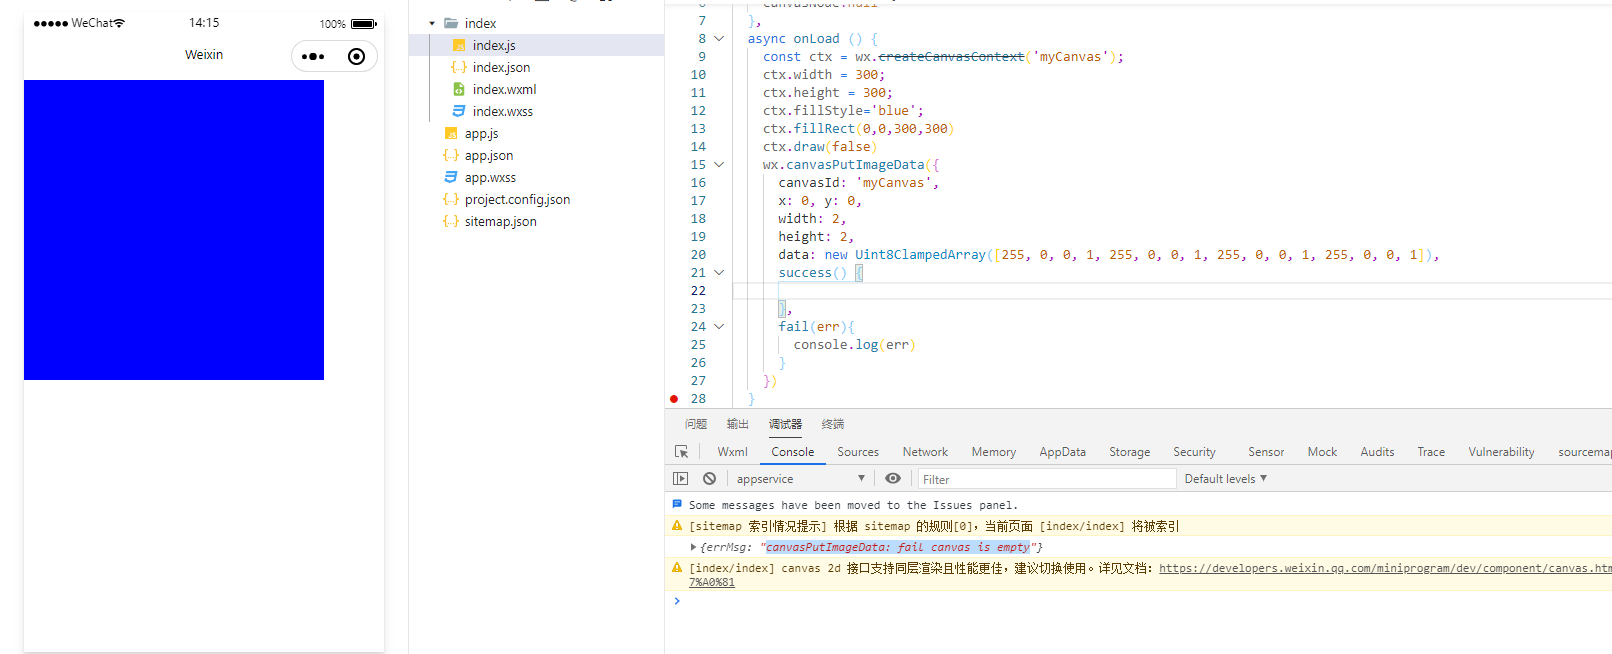Viewport: 1612px width, 654px height.
Task: Toggle the console sidebar panel icon
Action: tap(681, 479)
